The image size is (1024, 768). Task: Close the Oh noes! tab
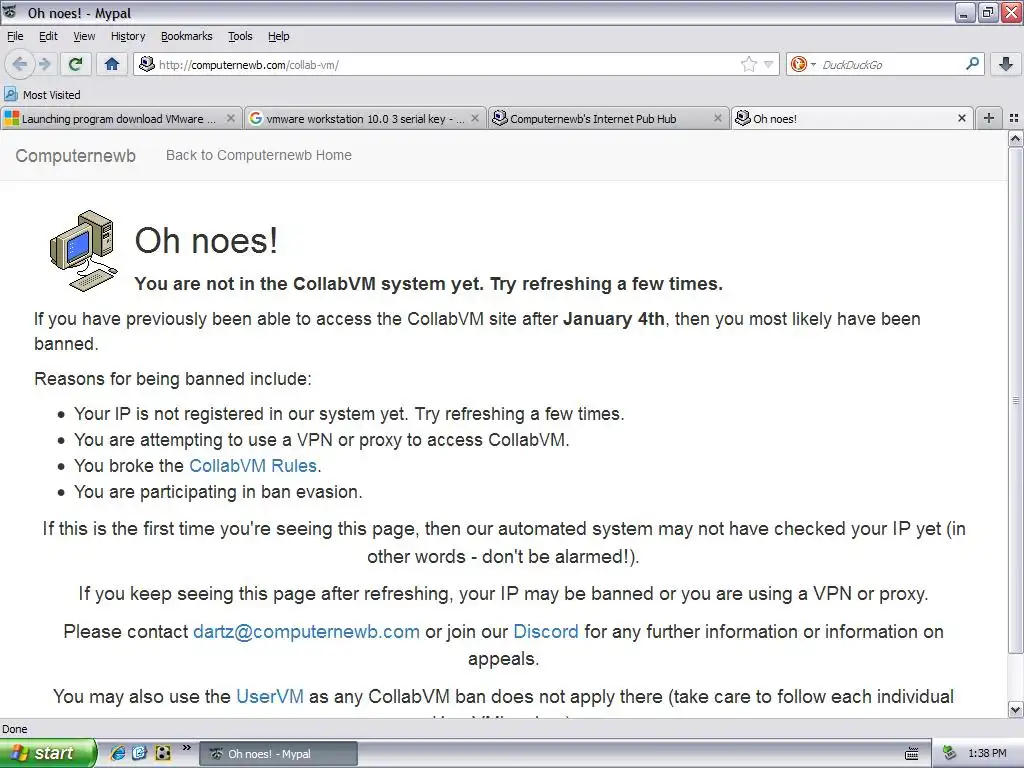961,118
